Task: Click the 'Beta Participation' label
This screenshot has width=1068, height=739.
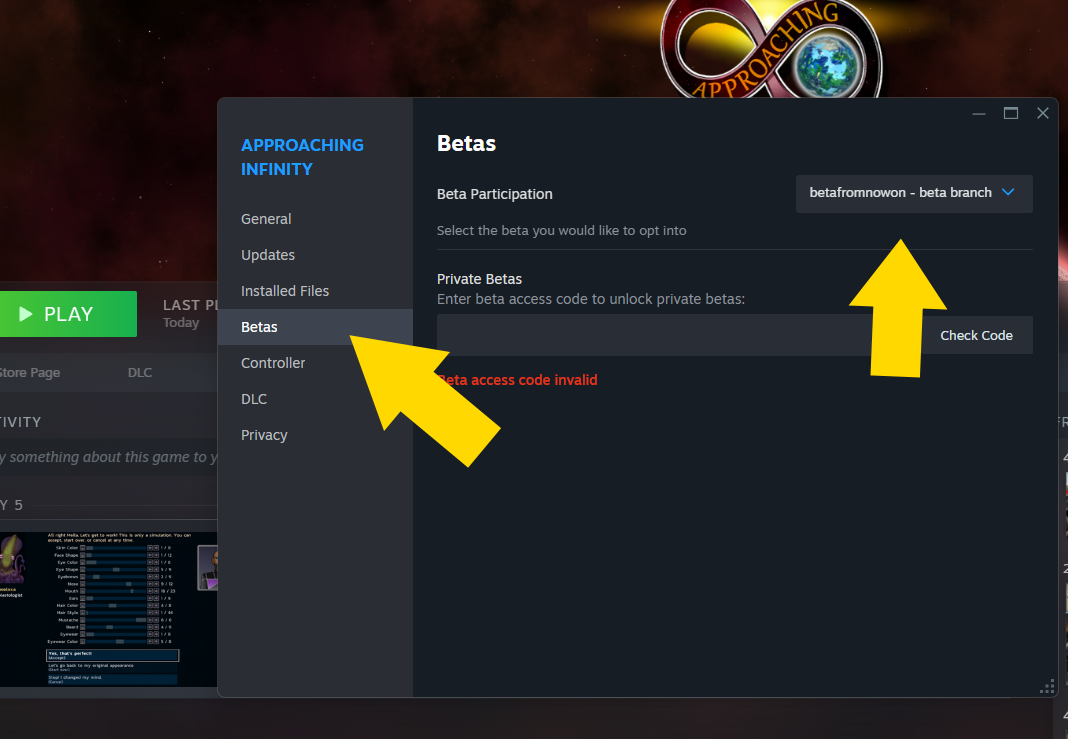Action: (494, 194)
